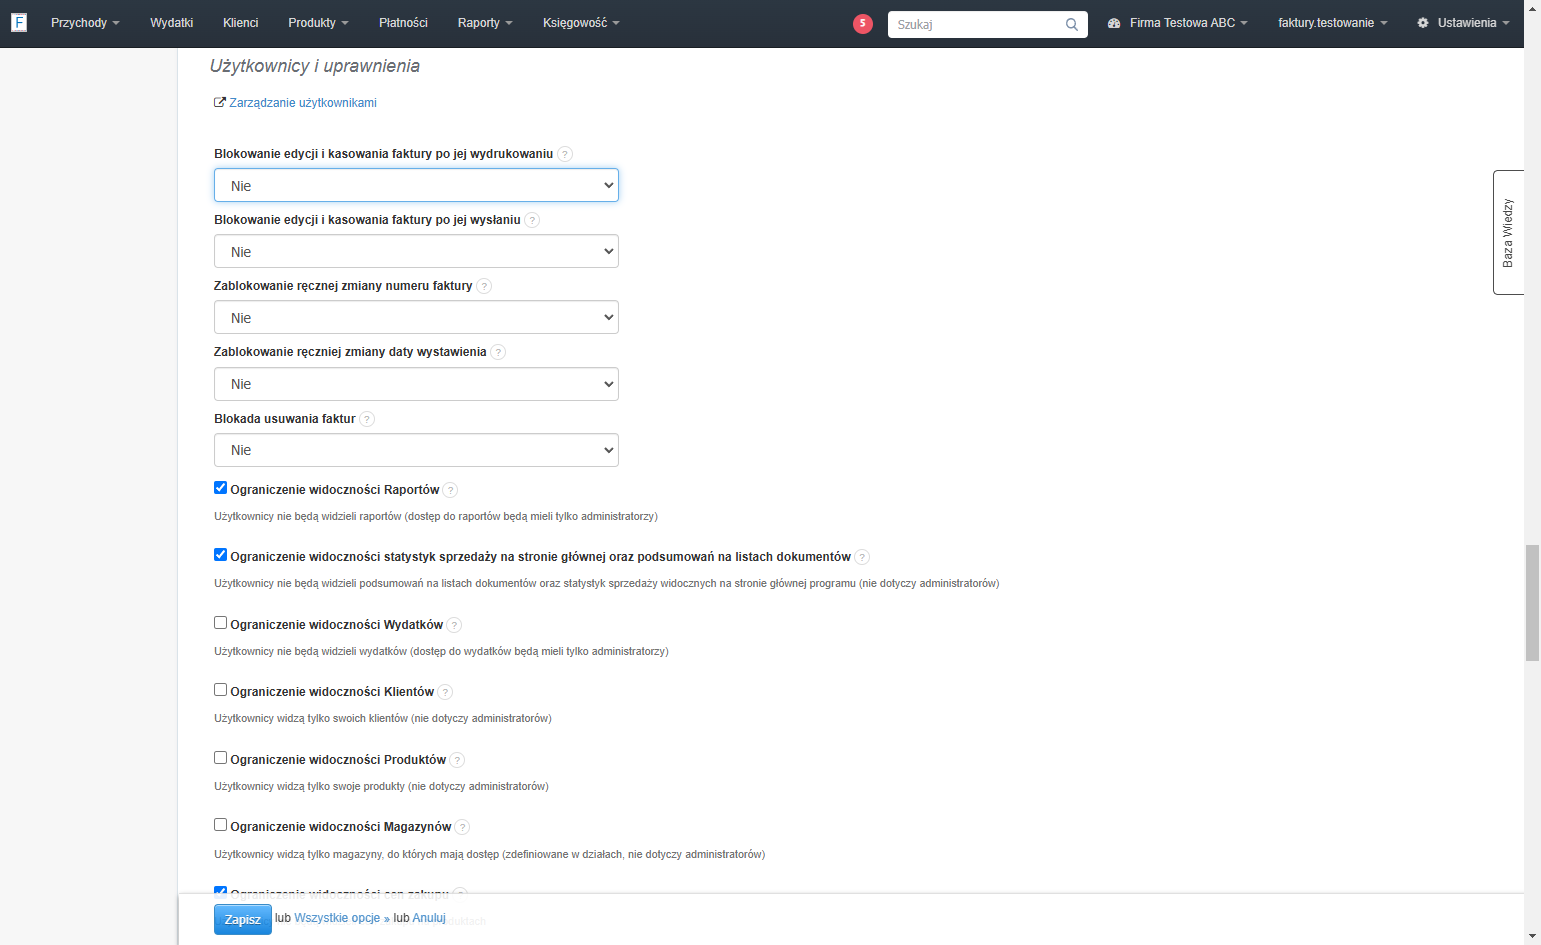1541x945 pixels.
Task: Open the faktury.testowanie account menu
Action: (x=1333, y=23)
